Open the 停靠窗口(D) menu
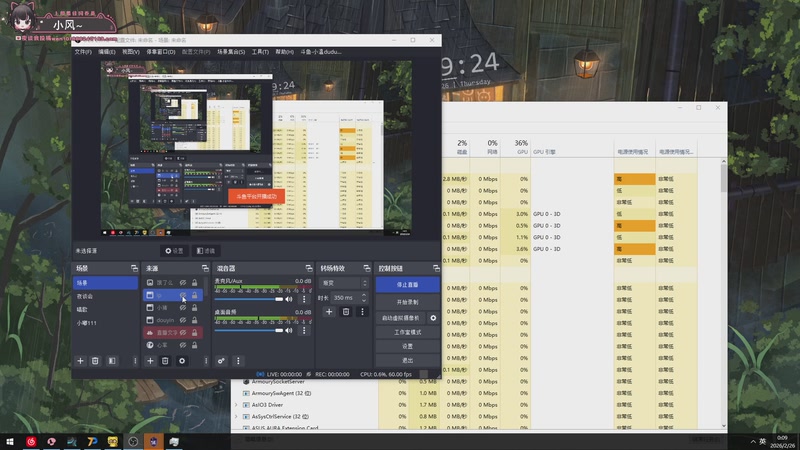 161,52
